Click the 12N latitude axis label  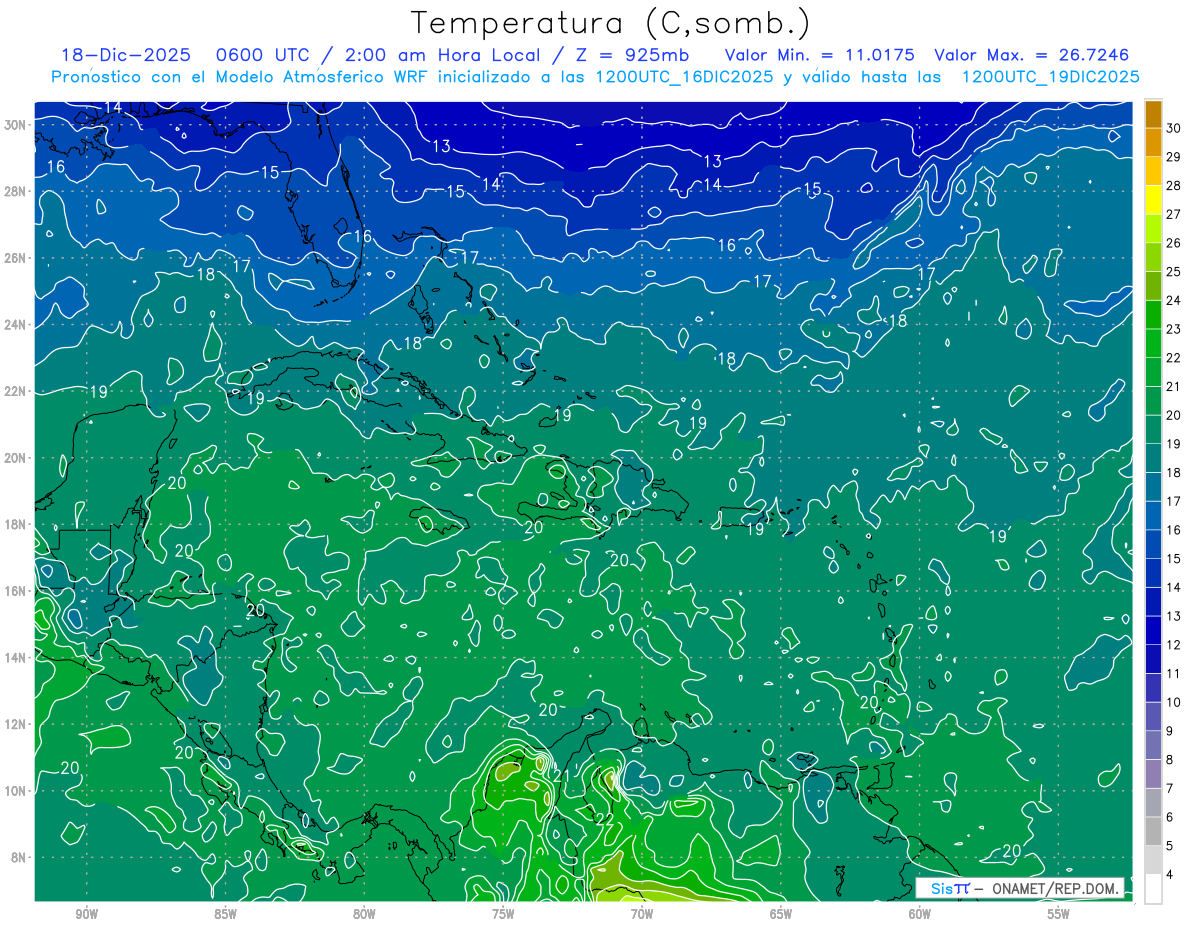[x=17, y=724]
